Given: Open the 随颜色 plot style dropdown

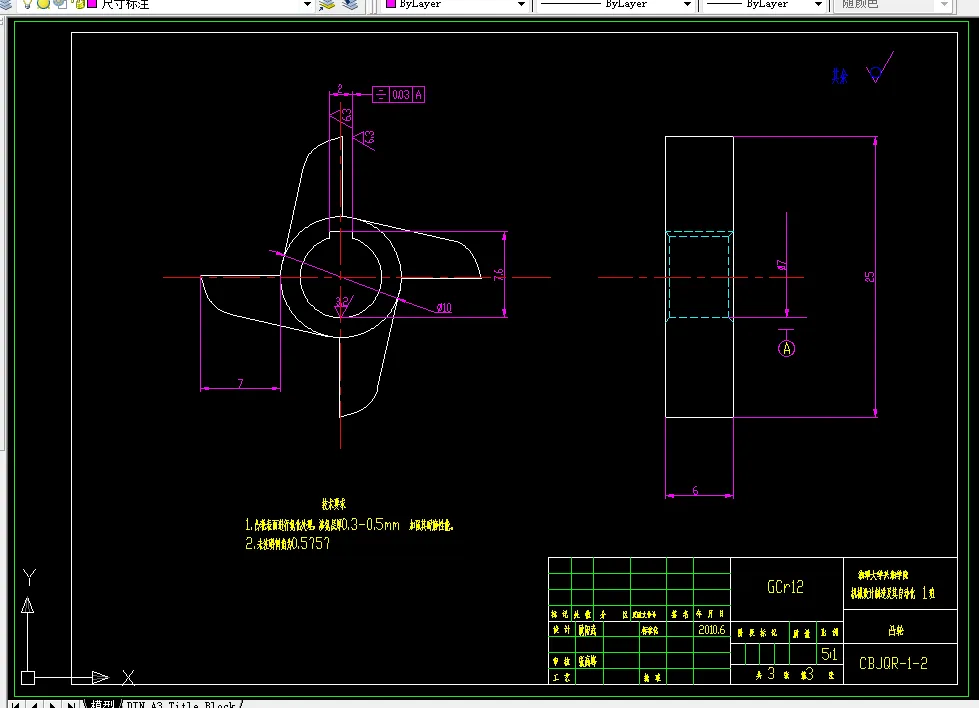Looking at the screenshot, I should click(x=945, y=4).
